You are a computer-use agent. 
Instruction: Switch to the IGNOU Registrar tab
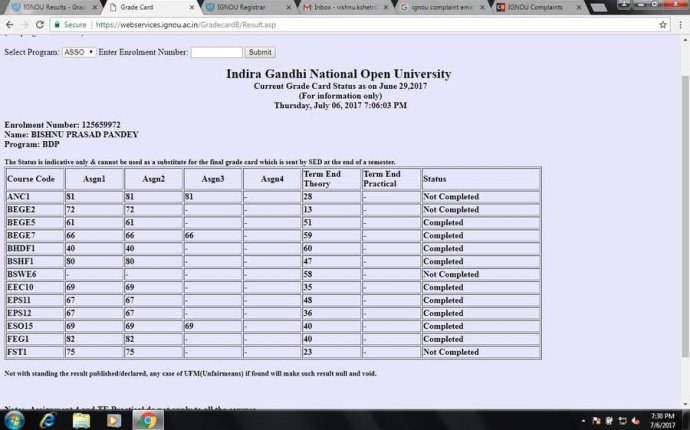[246, 7]
